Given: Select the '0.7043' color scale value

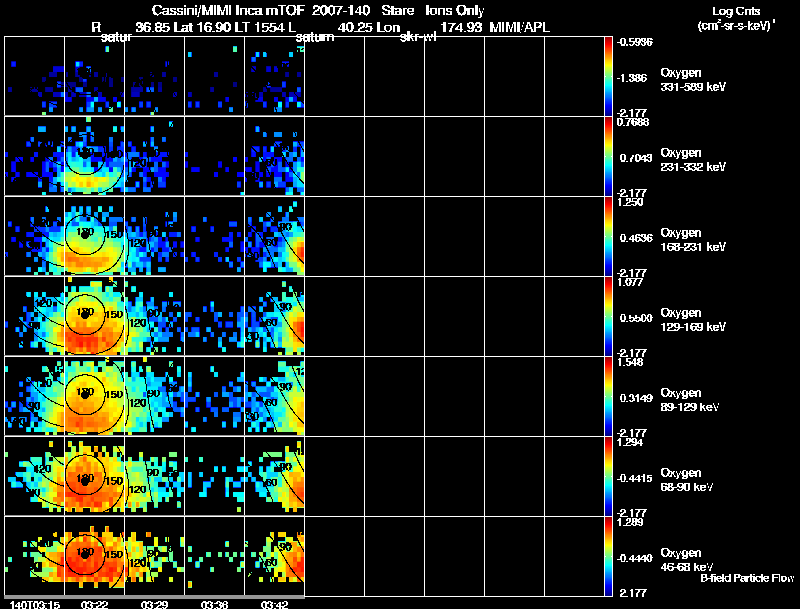Looking at the screenshot, I should (636, 158).
